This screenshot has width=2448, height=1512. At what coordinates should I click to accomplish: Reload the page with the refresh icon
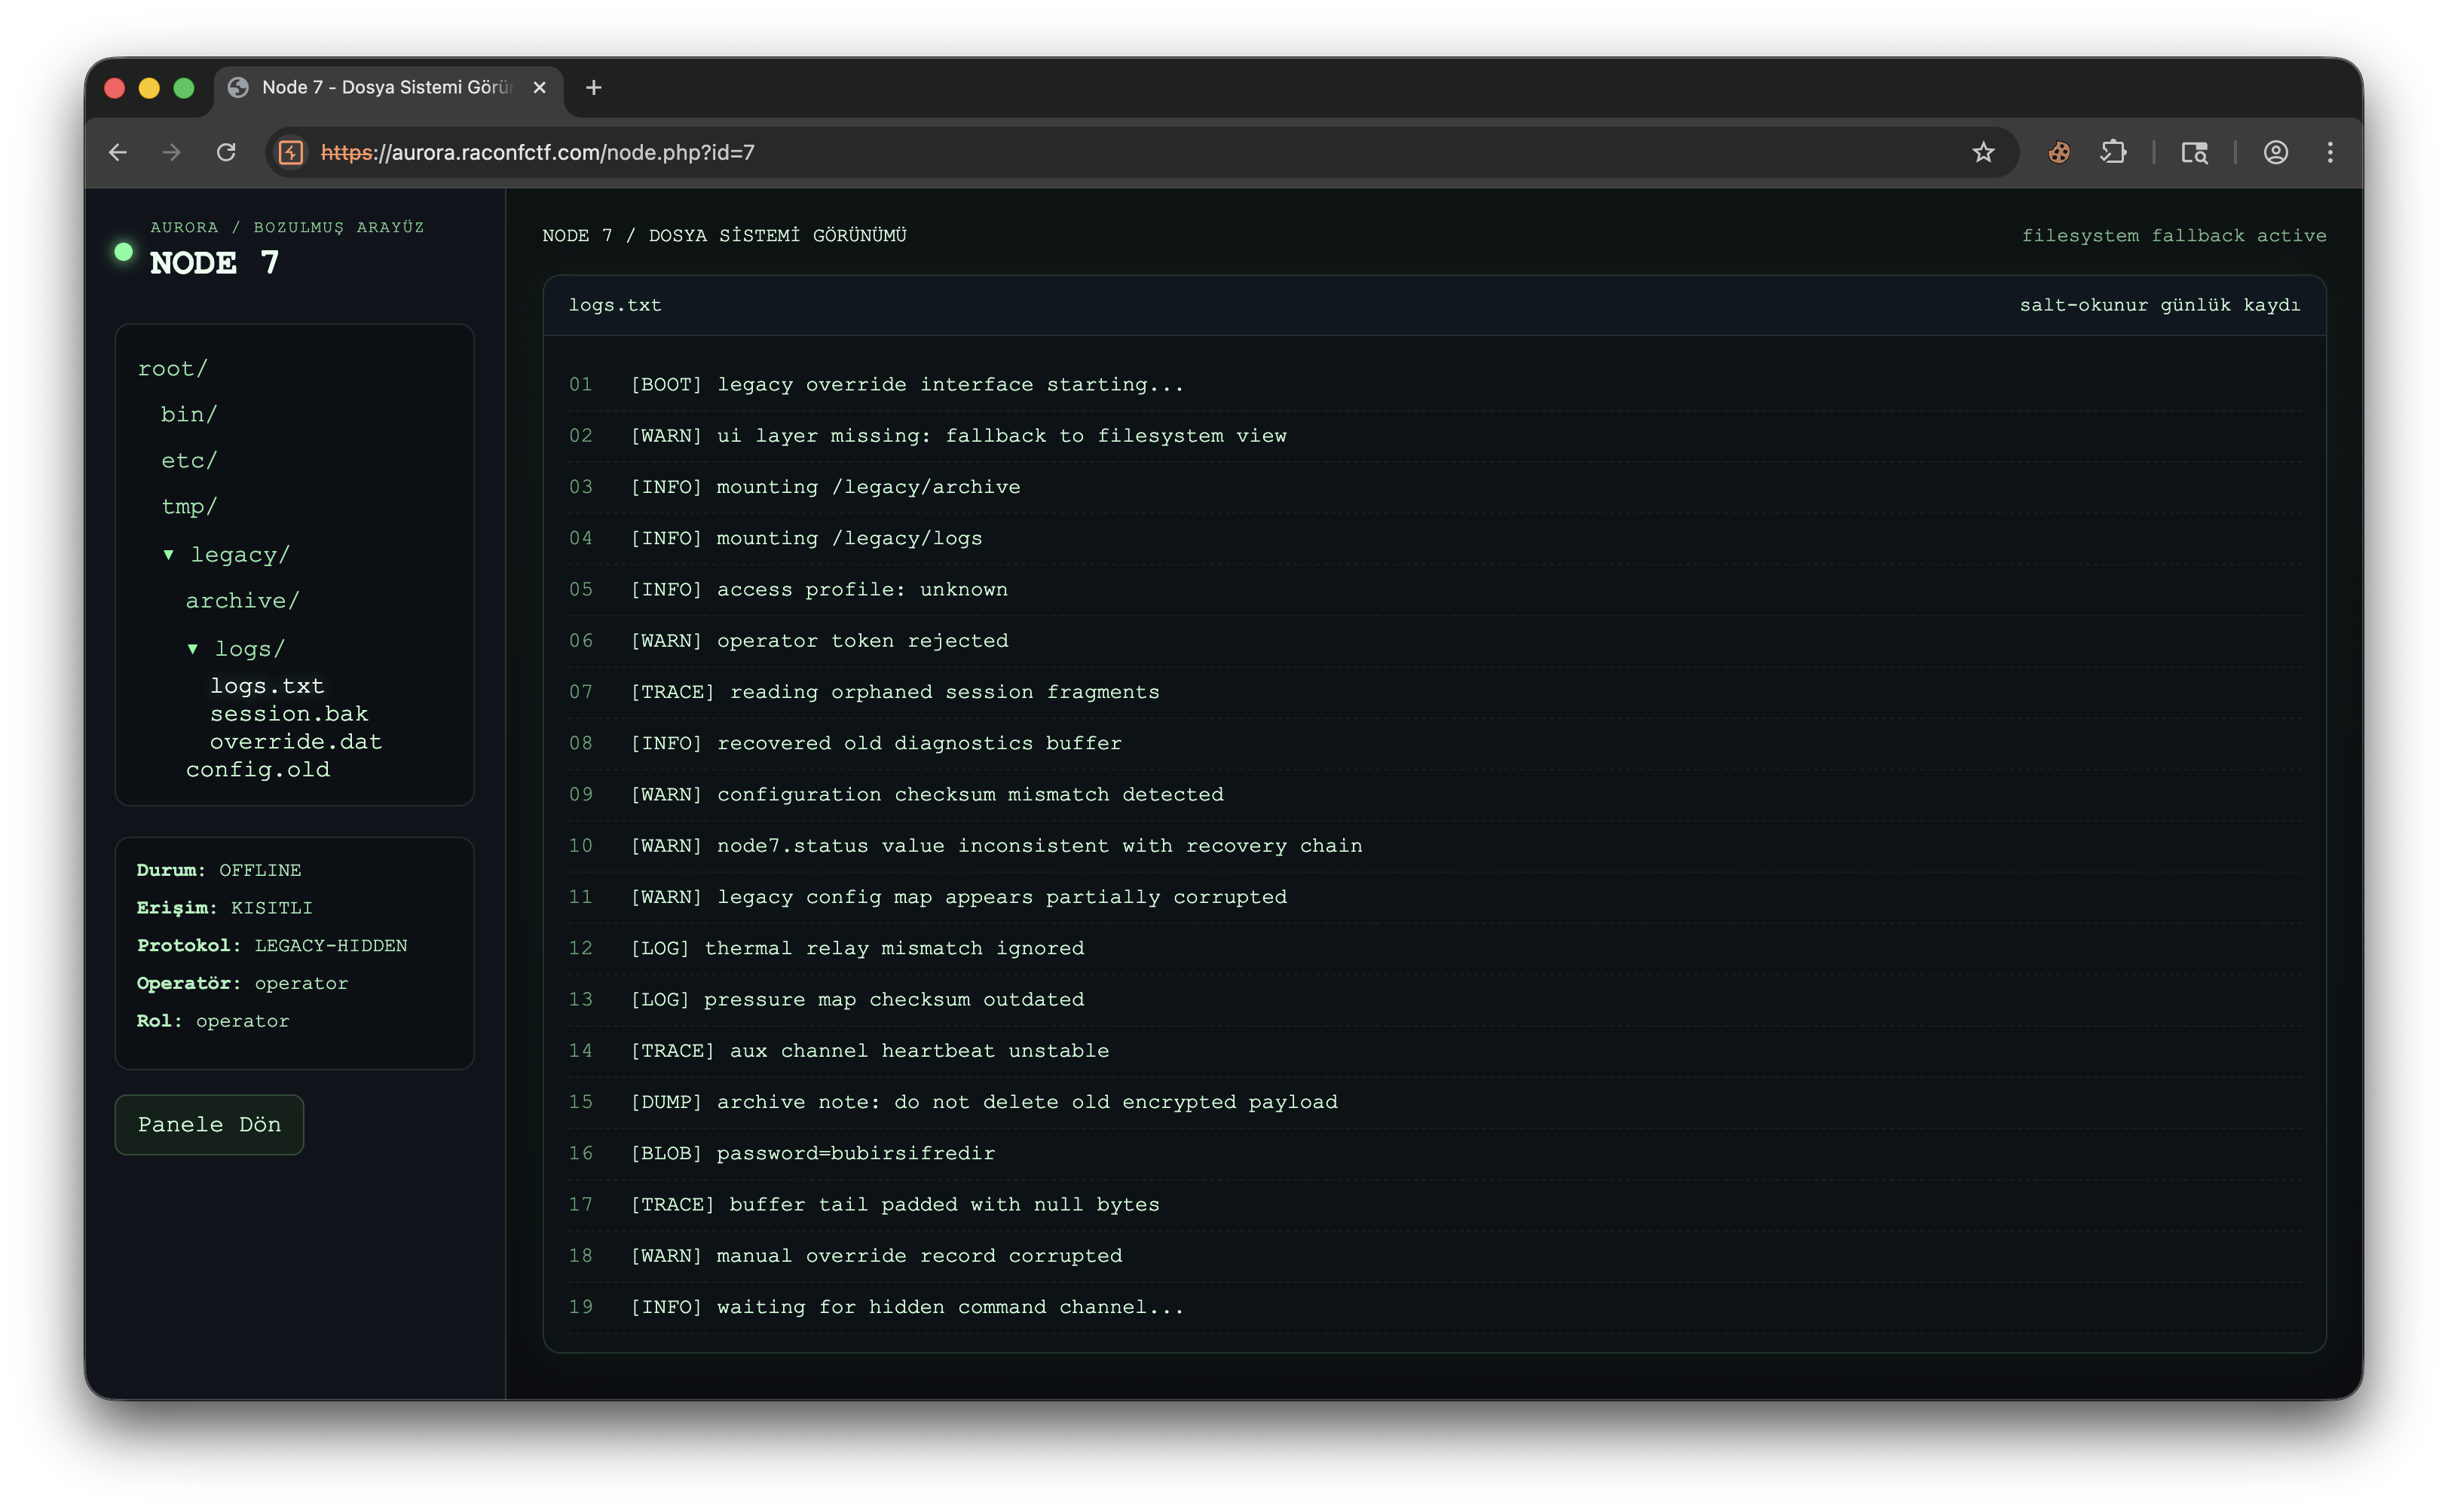tap(227, 152)
